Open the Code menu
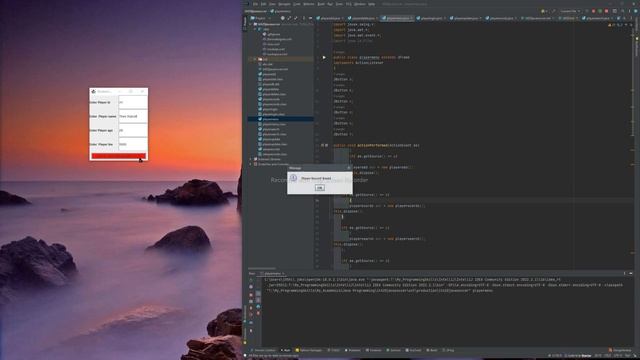This screenshot has height=360, width=640. tap(297, 4)
